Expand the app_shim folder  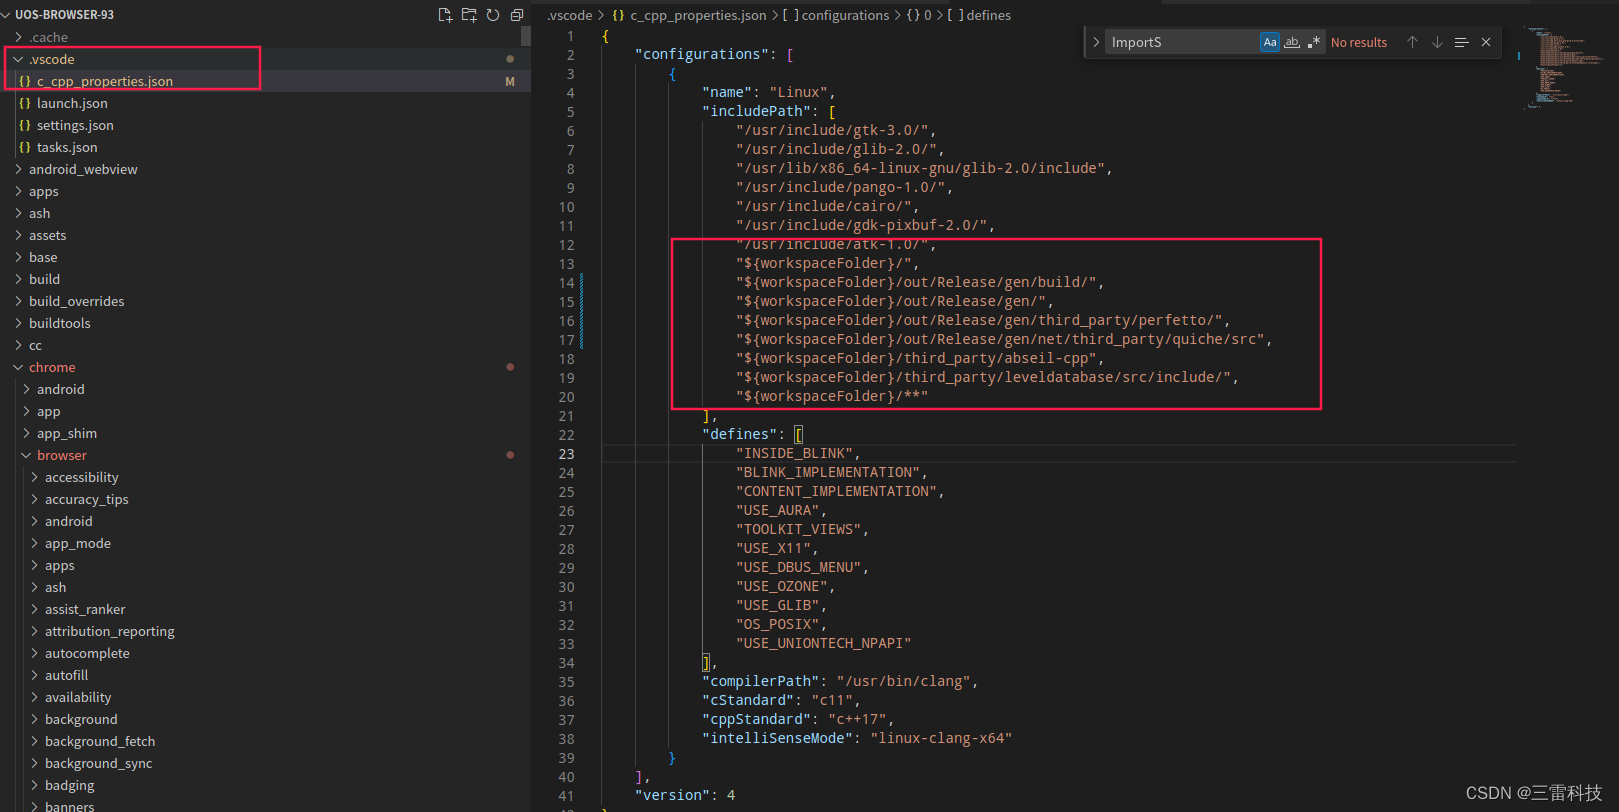pos(265,433)
